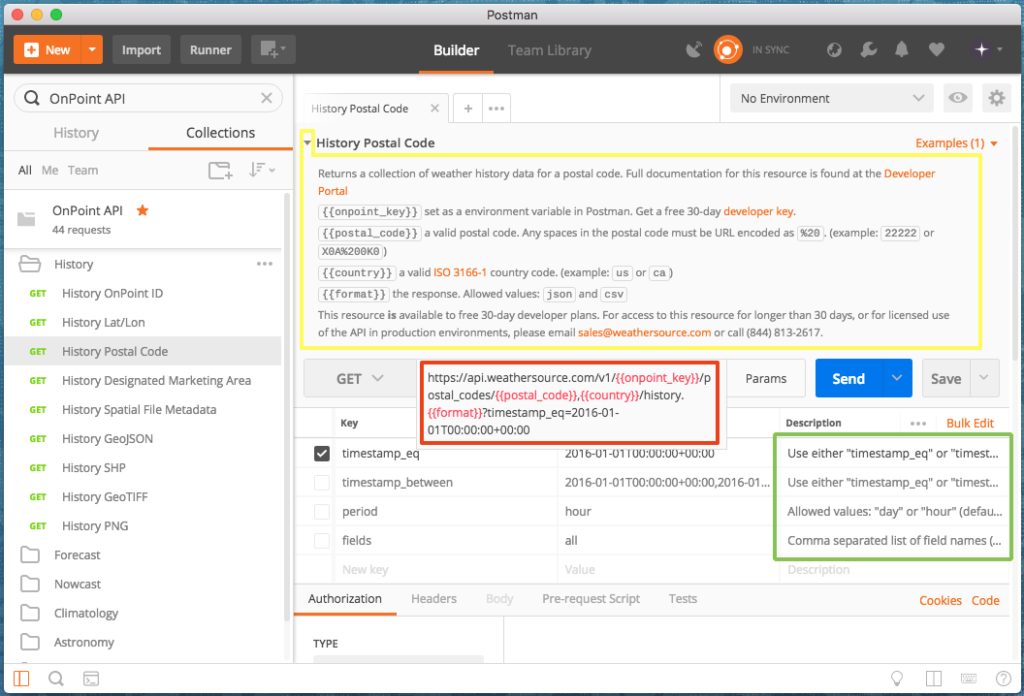Uncheck the timestamp_eq parameter
The image size is (1024, 696).
point(321,453)
